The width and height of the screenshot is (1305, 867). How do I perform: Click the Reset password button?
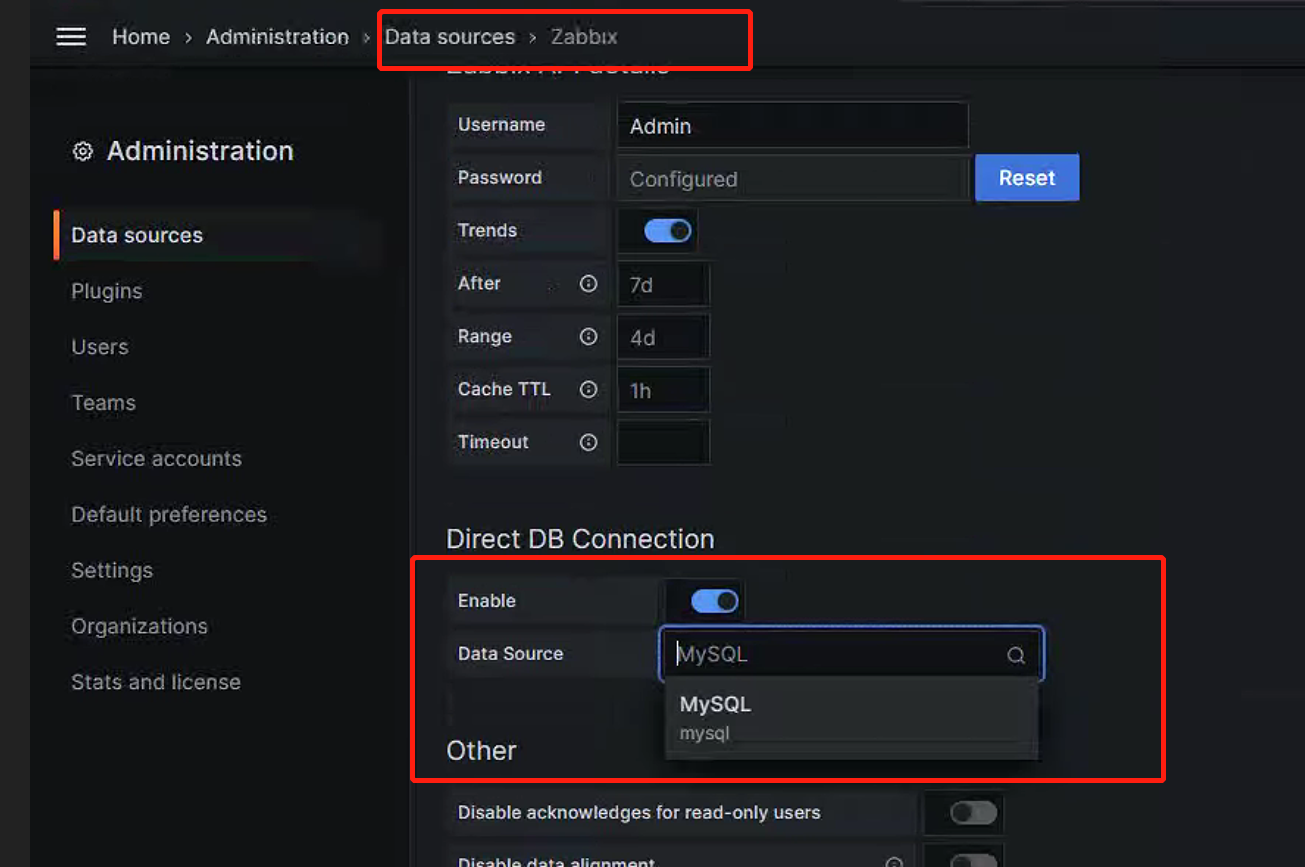[1026, 178]
